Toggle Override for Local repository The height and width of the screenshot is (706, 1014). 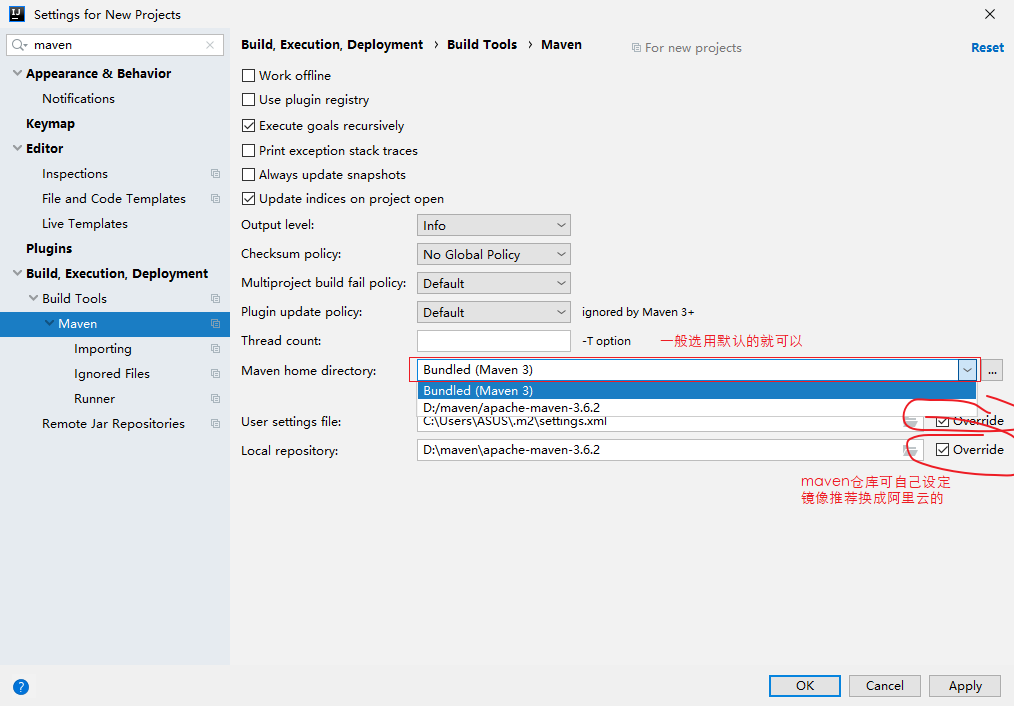coord(943,449)
